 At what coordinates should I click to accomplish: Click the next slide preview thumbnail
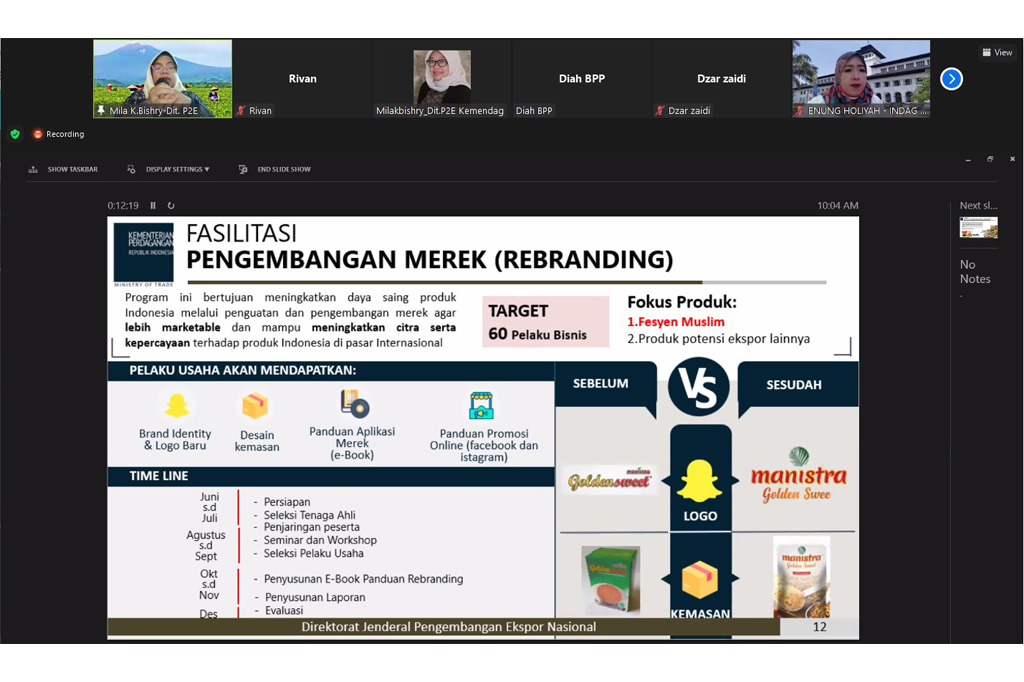coord(978,228)
